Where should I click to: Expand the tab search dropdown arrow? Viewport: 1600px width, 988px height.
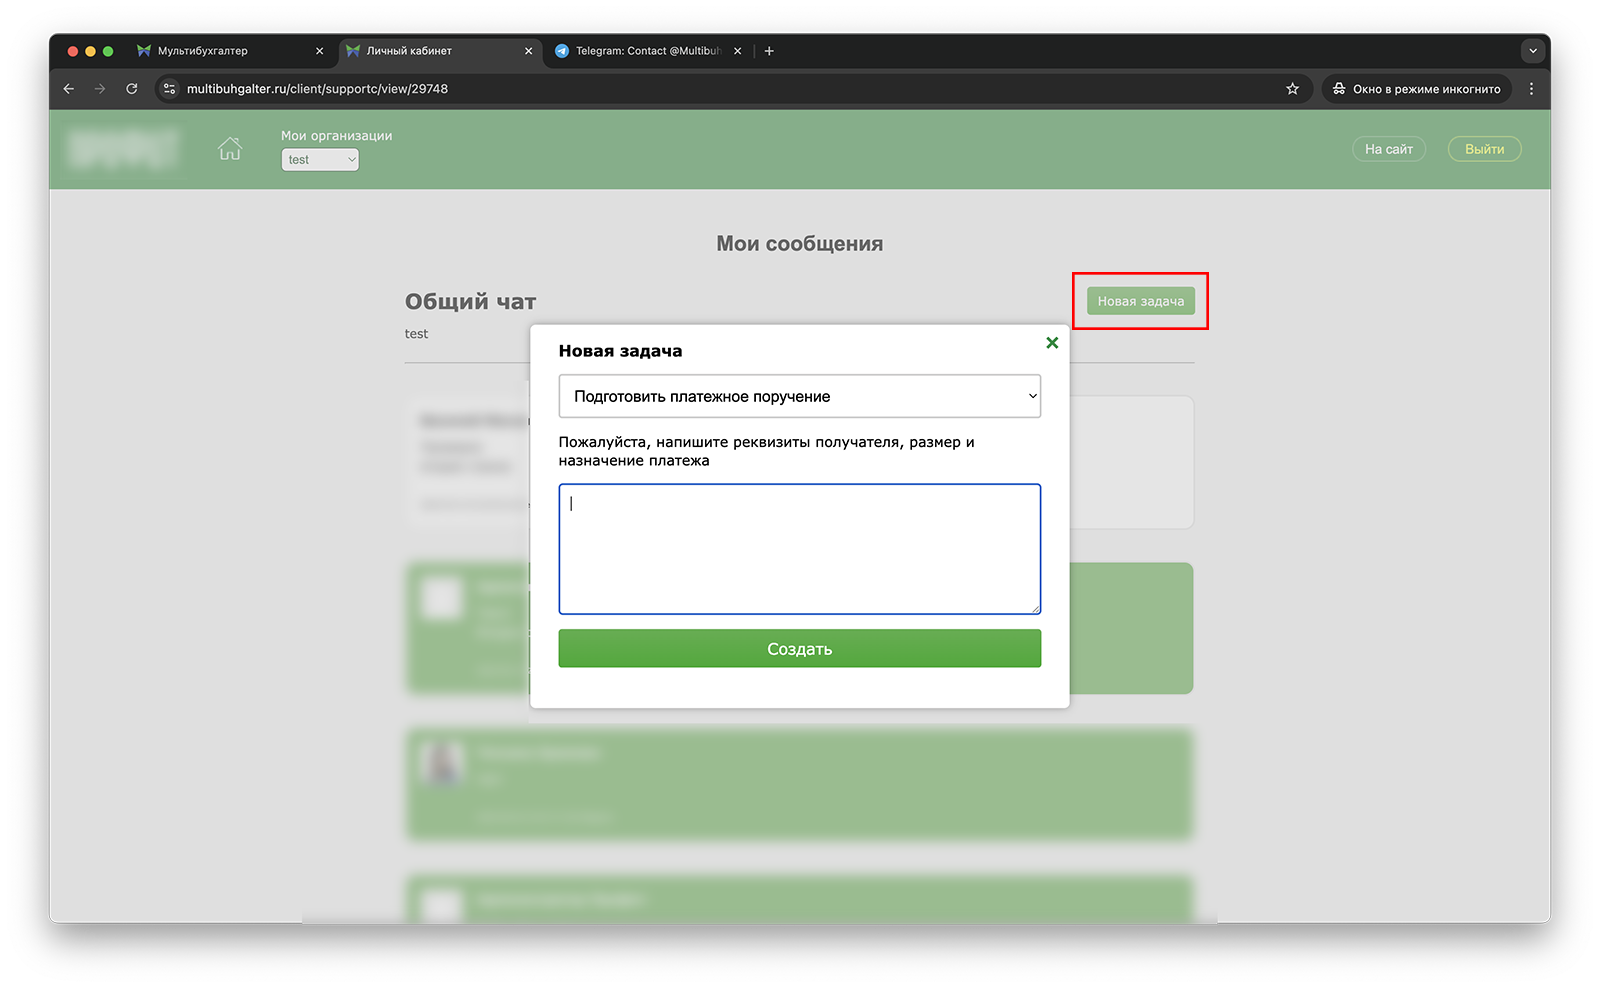pos(1532,51)
